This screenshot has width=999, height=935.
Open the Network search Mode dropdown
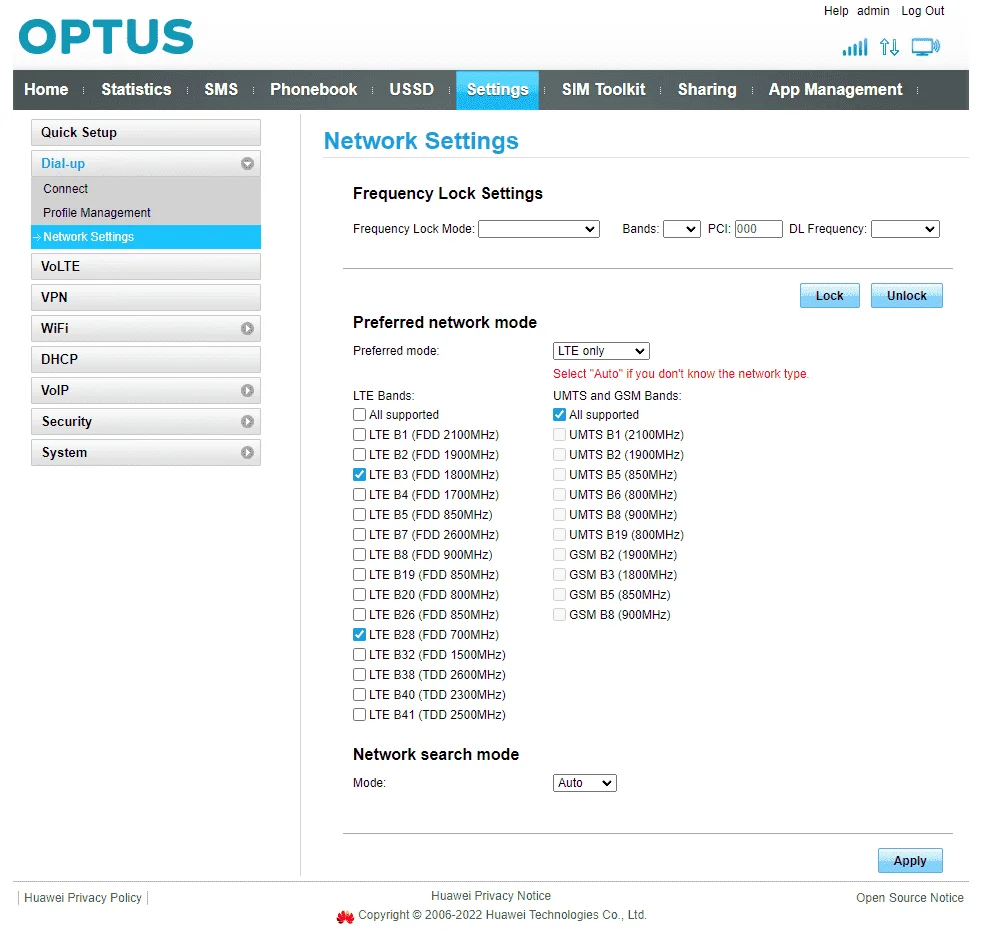(584, 783)
